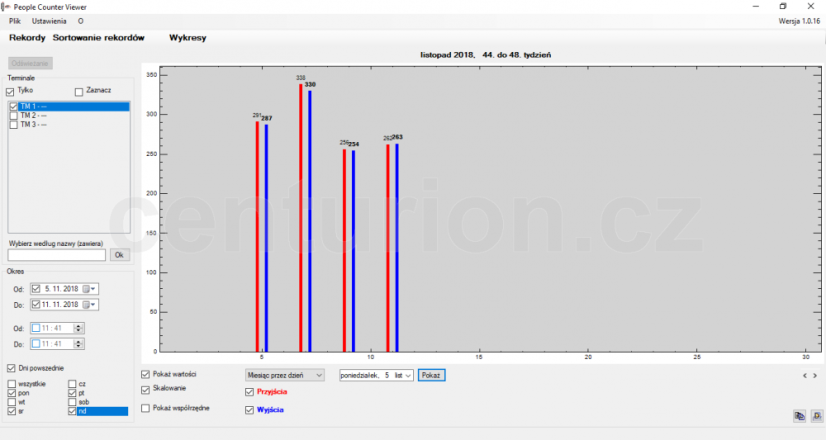Click the name filter input field
Screen dimensions: 826x440
pos(56,255)
